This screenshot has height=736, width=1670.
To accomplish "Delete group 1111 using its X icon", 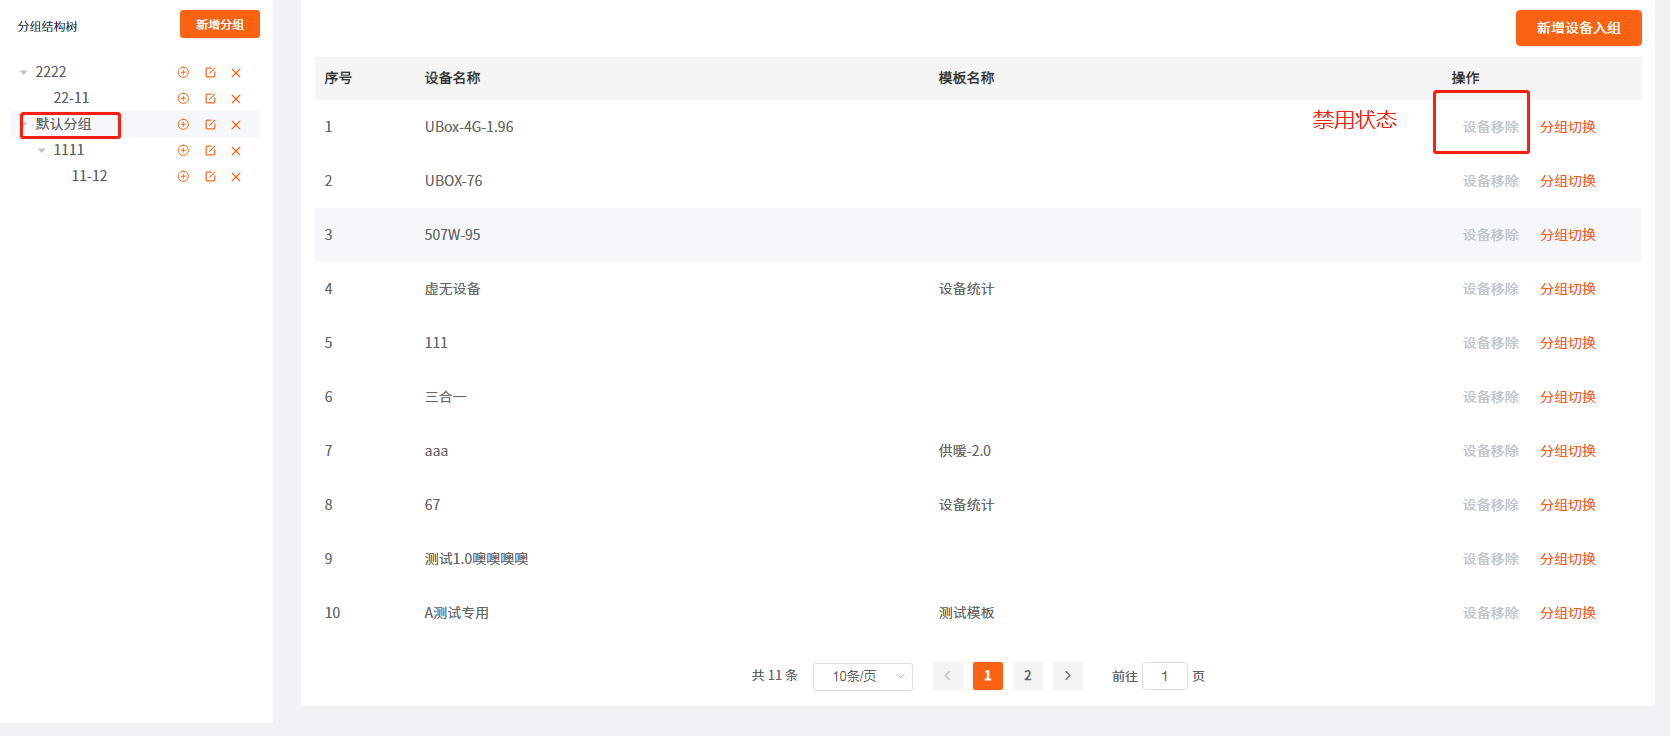I will pos(236,151).
